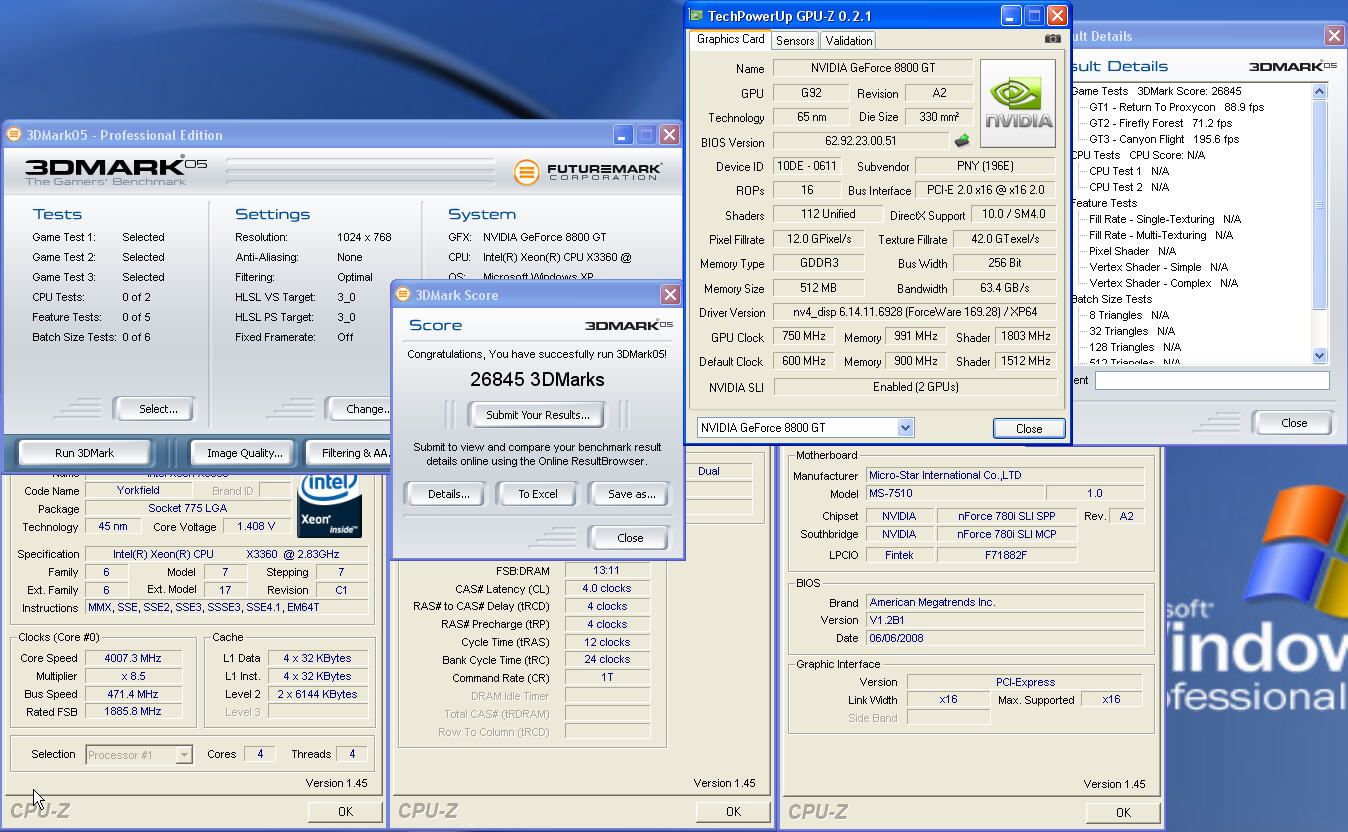Image resolution: width=1348 pixels, height=832 pixels.
Task: Click the GPU-Z camera screenshot icon
Action: (x=1052, y=39)
